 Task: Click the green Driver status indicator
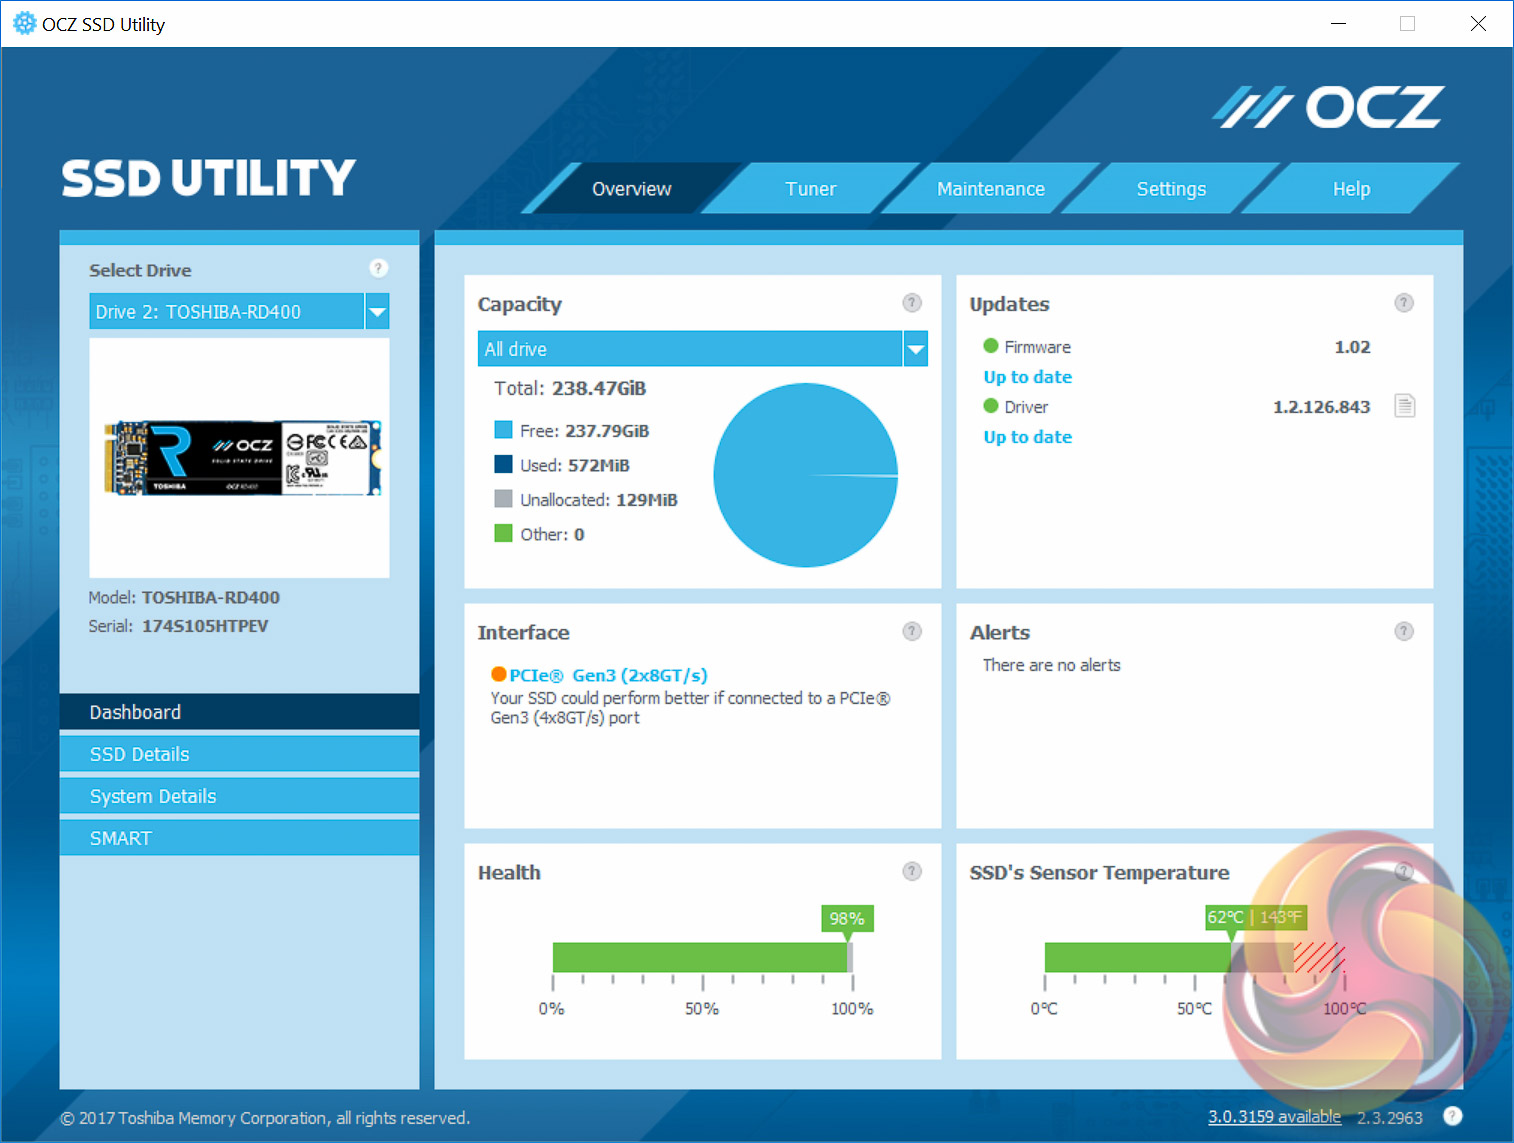pos(991,406)
